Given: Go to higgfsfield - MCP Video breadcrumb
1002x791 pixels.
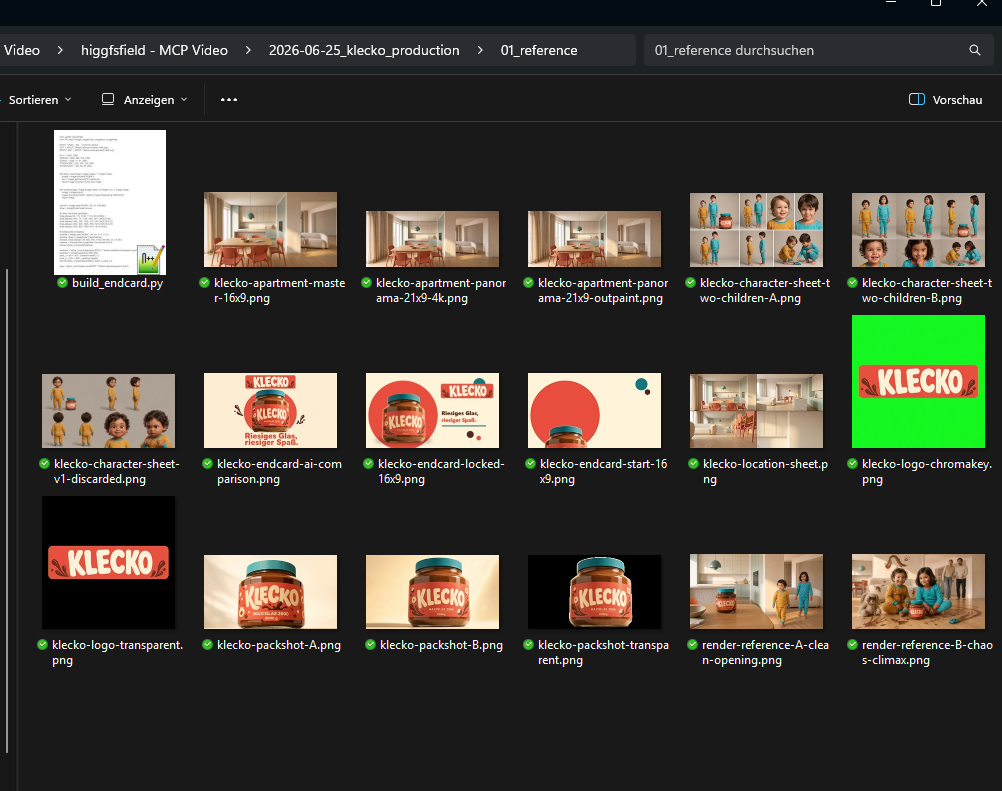Looking at the screenshot, I should (x=154, y=50).
